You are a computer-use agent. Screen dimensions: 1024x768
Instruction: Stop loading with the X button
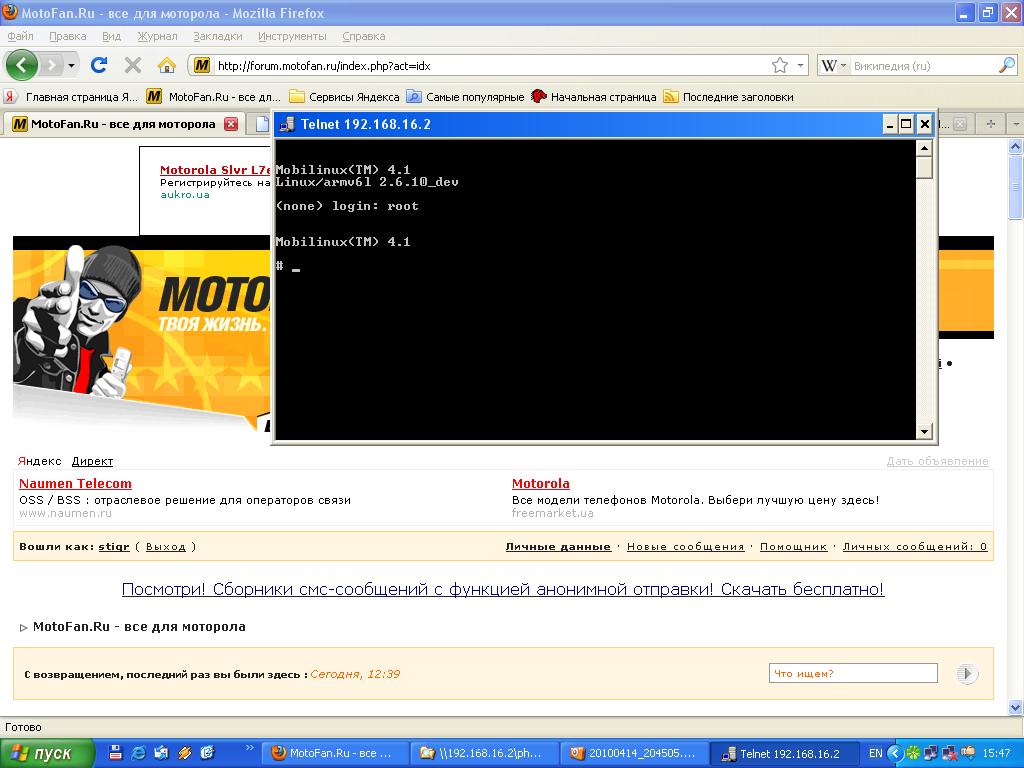click(133, 65)
